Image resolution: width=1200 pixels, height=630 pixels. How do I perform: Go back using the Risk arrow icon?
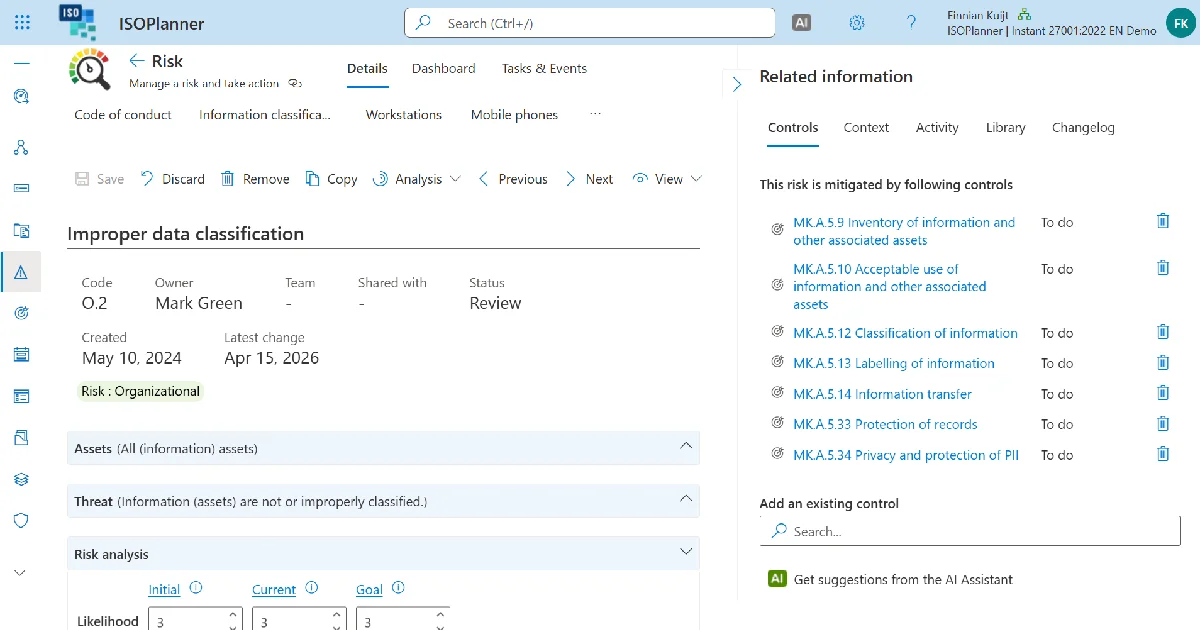click(137, 61)
